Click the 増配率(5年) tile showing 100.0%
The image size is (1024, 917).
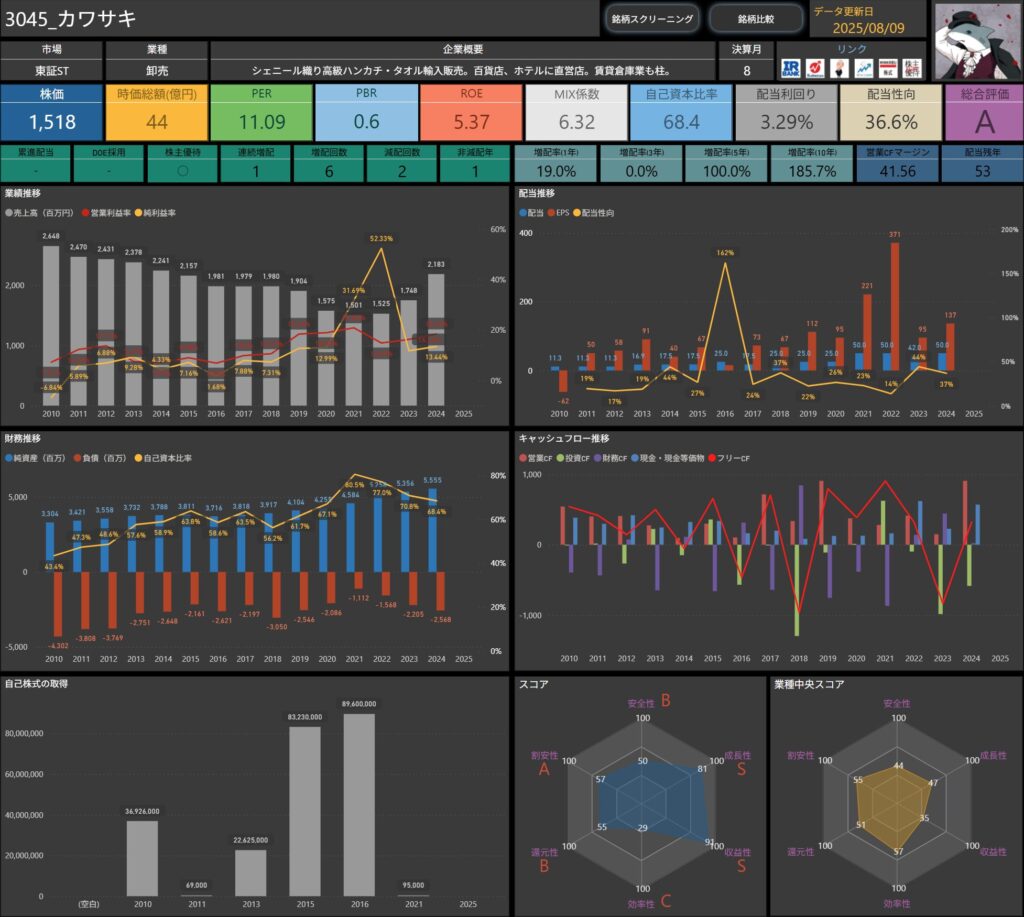point(726,163)
